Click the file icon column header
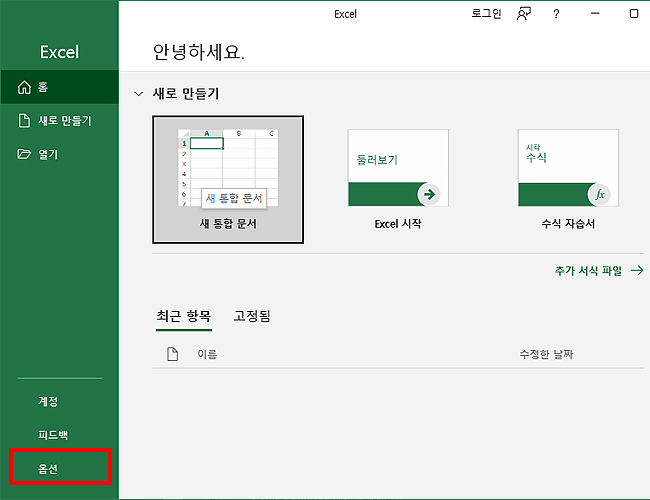Viewport: 650px width, 500px height. point(172,354)
